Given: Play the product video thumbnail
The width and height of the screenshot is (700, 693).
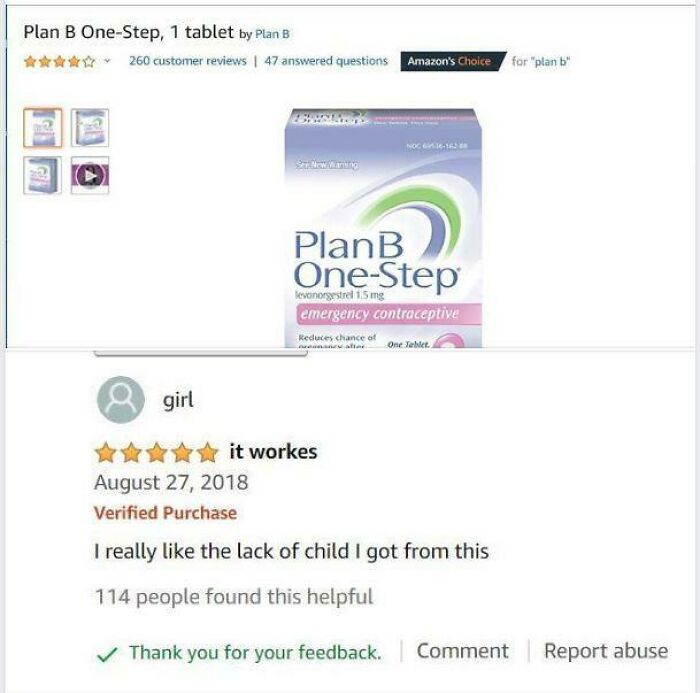Looking at the screenshot, I should pyautogui.click(x=90, y=175).
